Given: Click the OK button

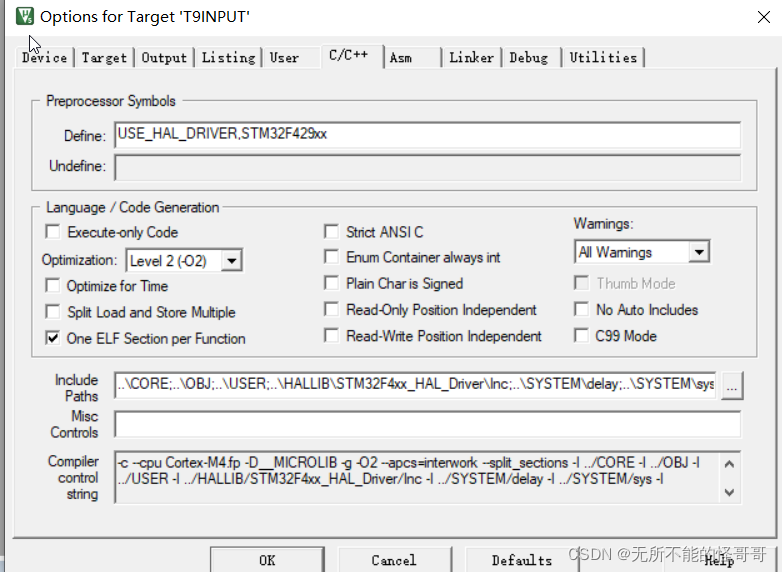Looking at the screenshot, I should click(x=267, y=560).
